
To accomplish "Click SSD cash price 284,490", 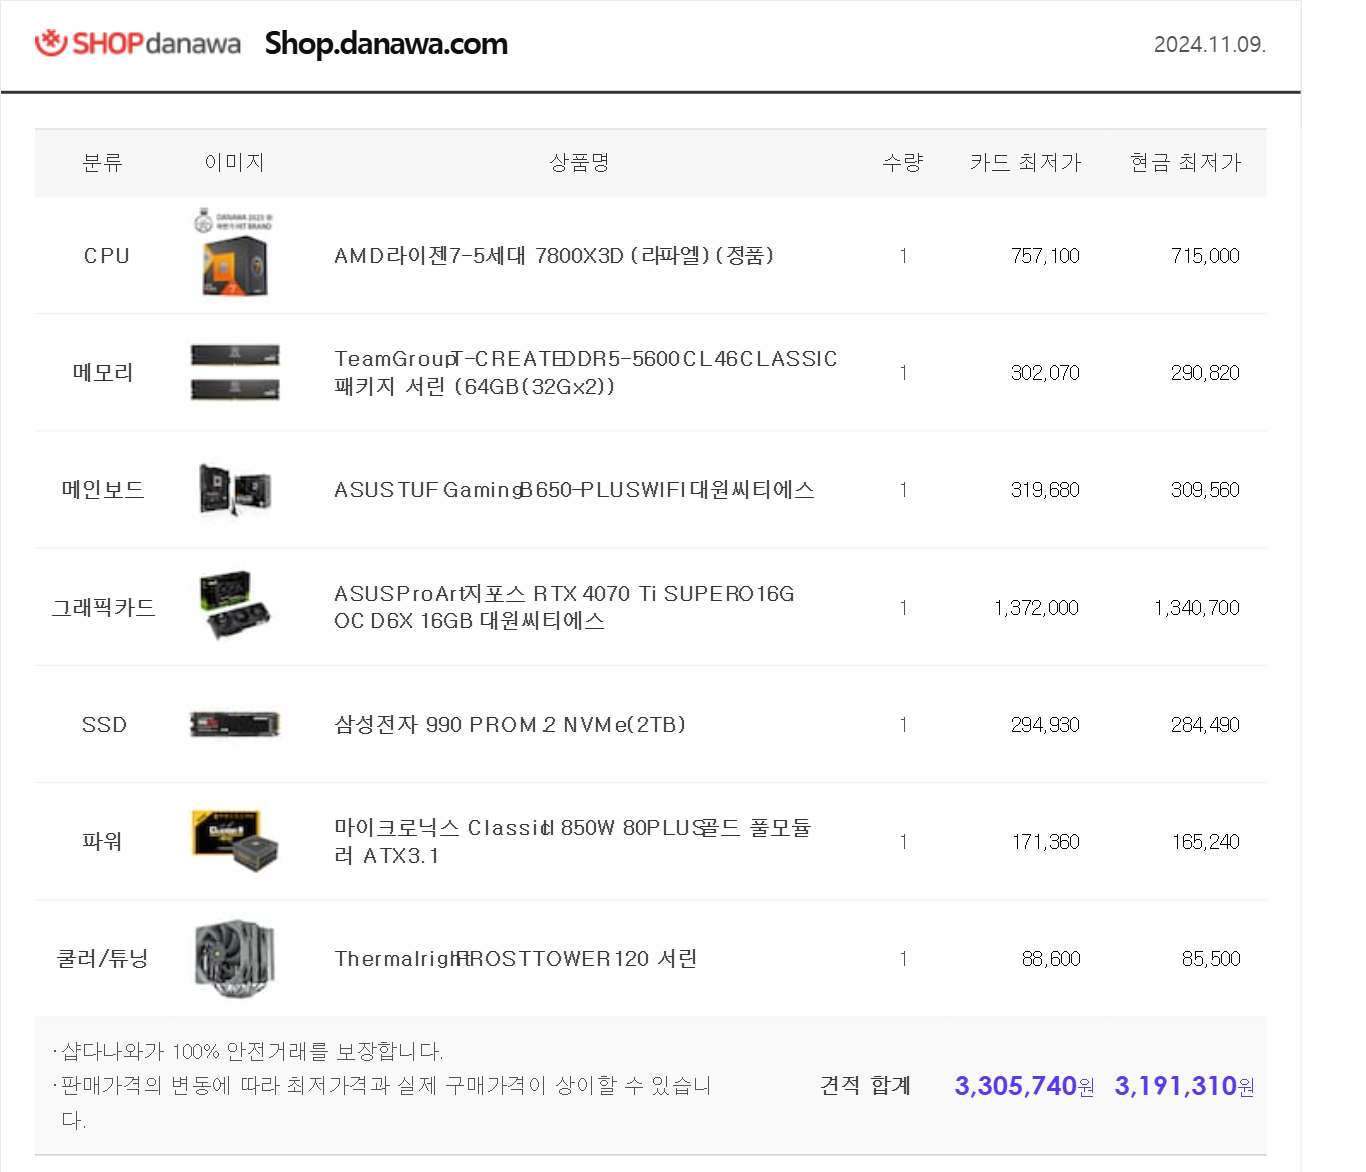I will [1205, 725].
